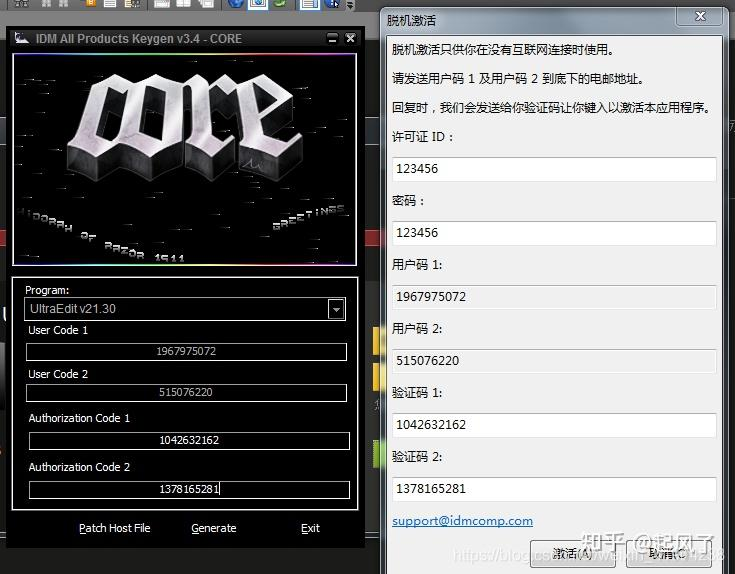Focus the 验证码 1 input field

(553, 425)
